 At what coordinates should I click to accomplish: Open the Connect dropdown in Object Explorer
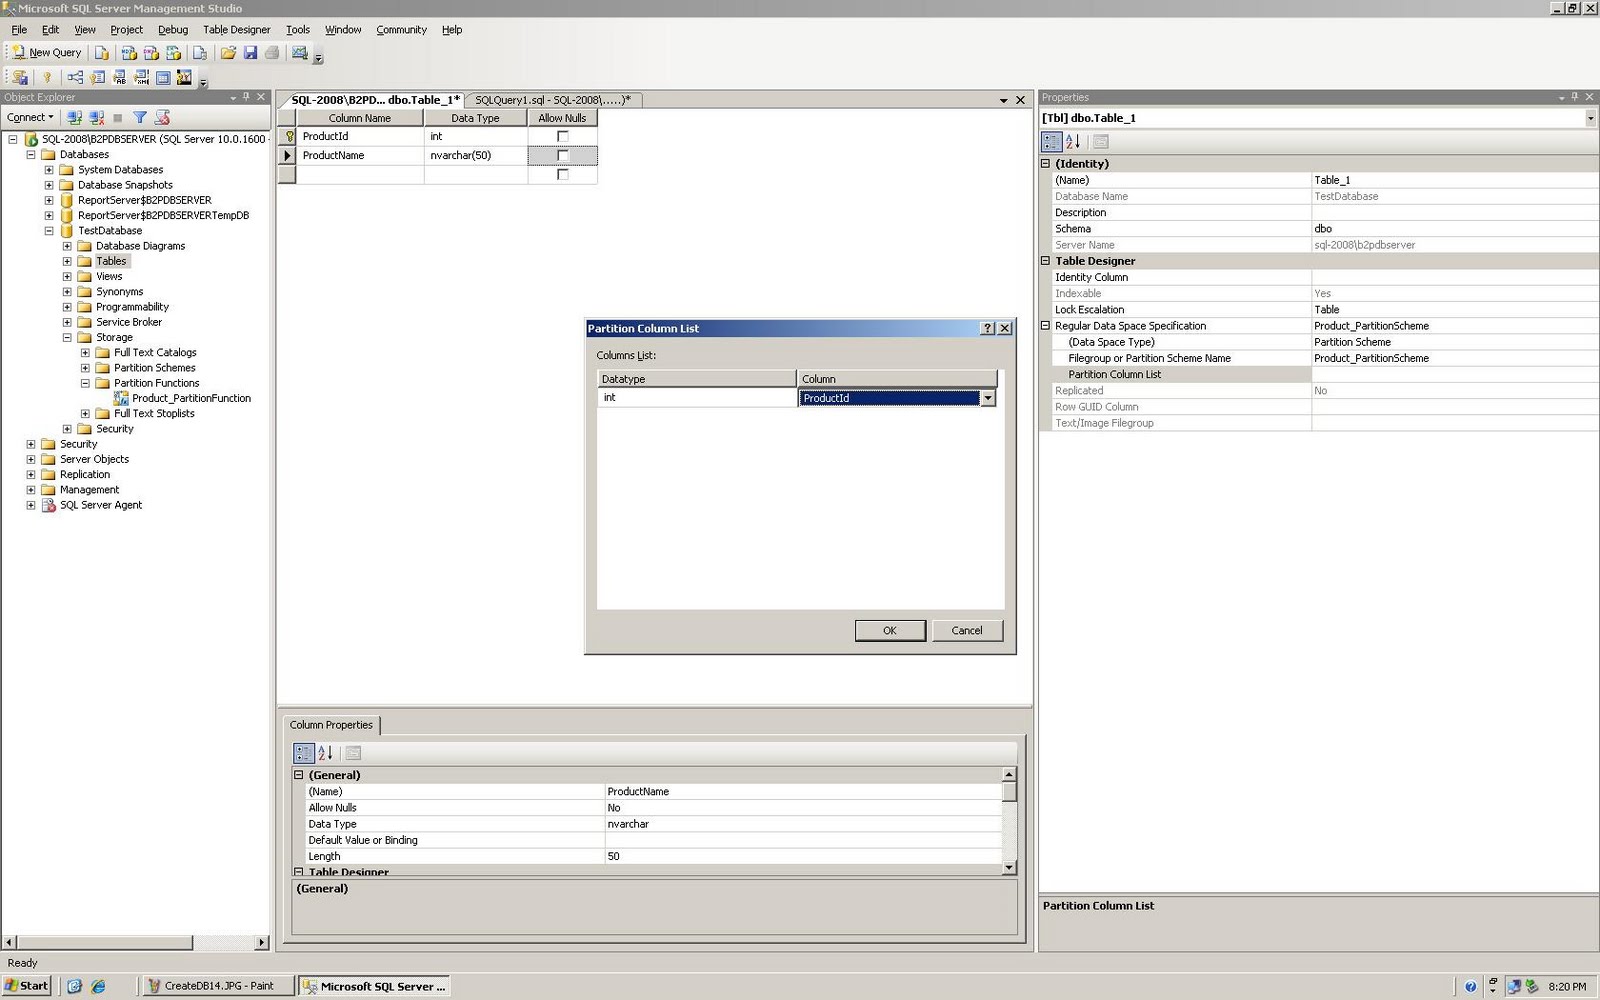pos(30,117)
